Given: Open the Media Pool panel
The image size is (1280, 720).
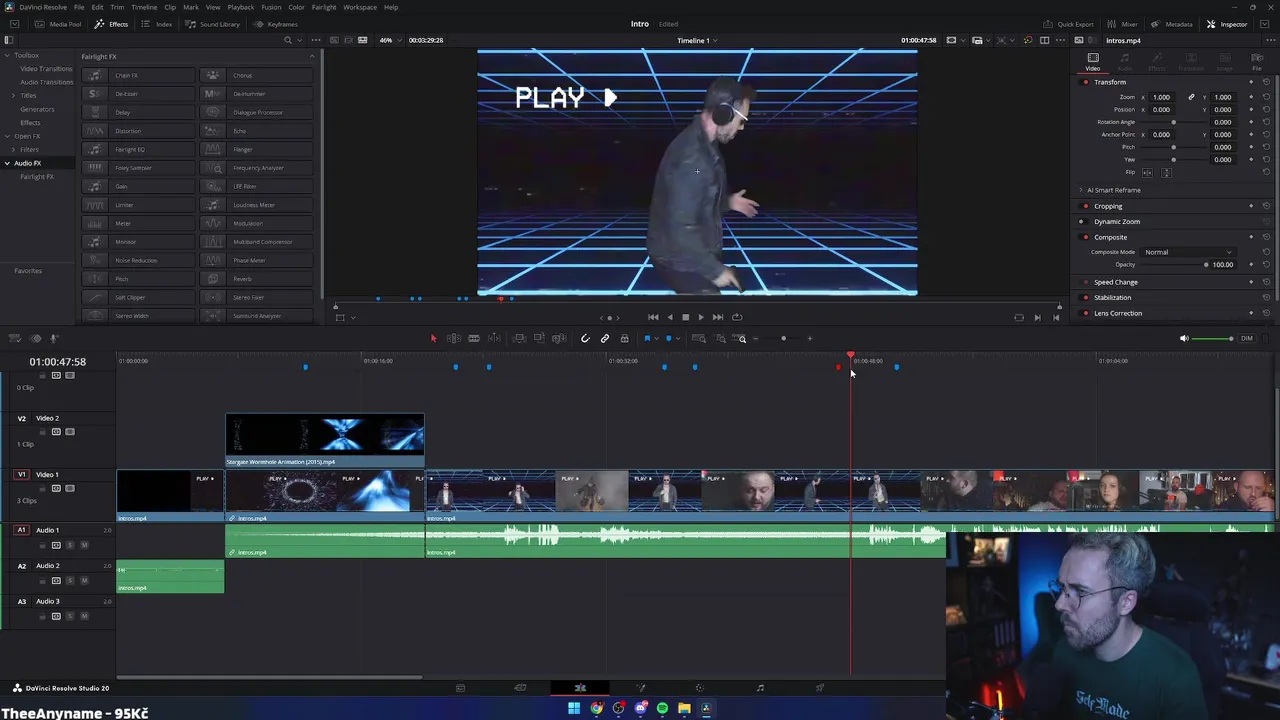Looking at the screenshot, I should (60, 24).
